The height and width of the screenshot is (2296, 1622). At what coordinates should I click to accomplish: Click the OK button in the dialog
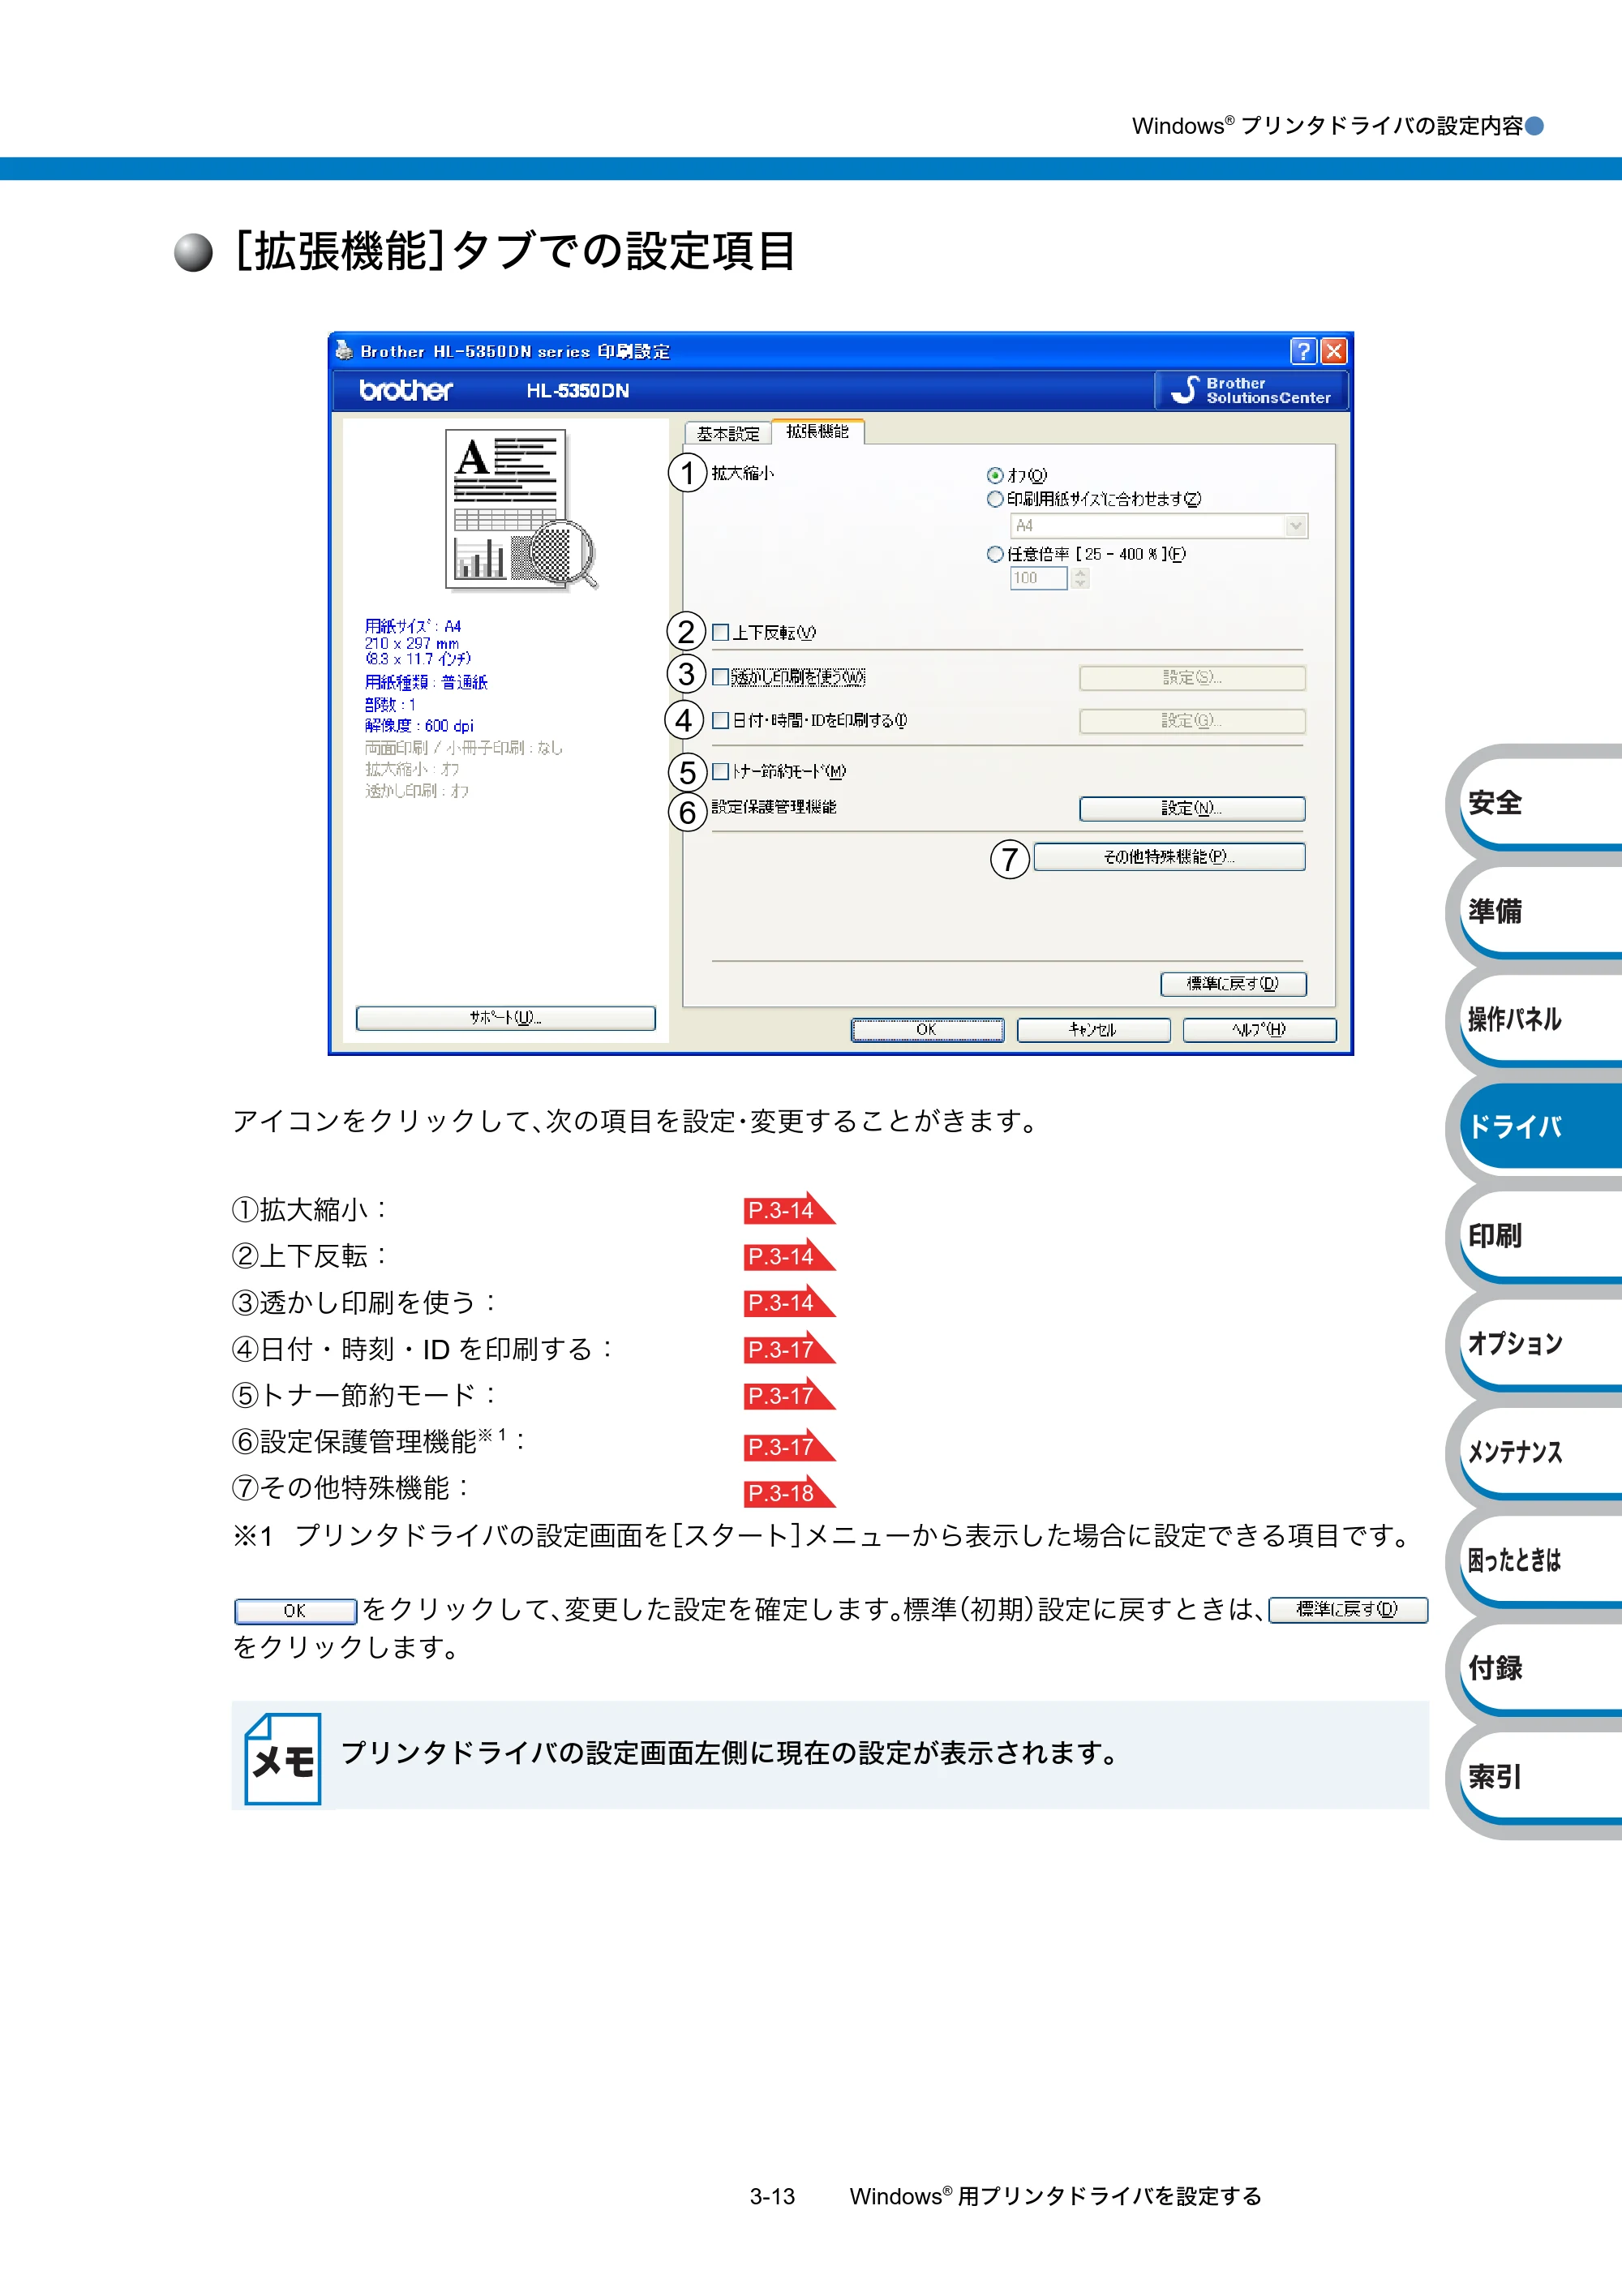[927, 1030]
